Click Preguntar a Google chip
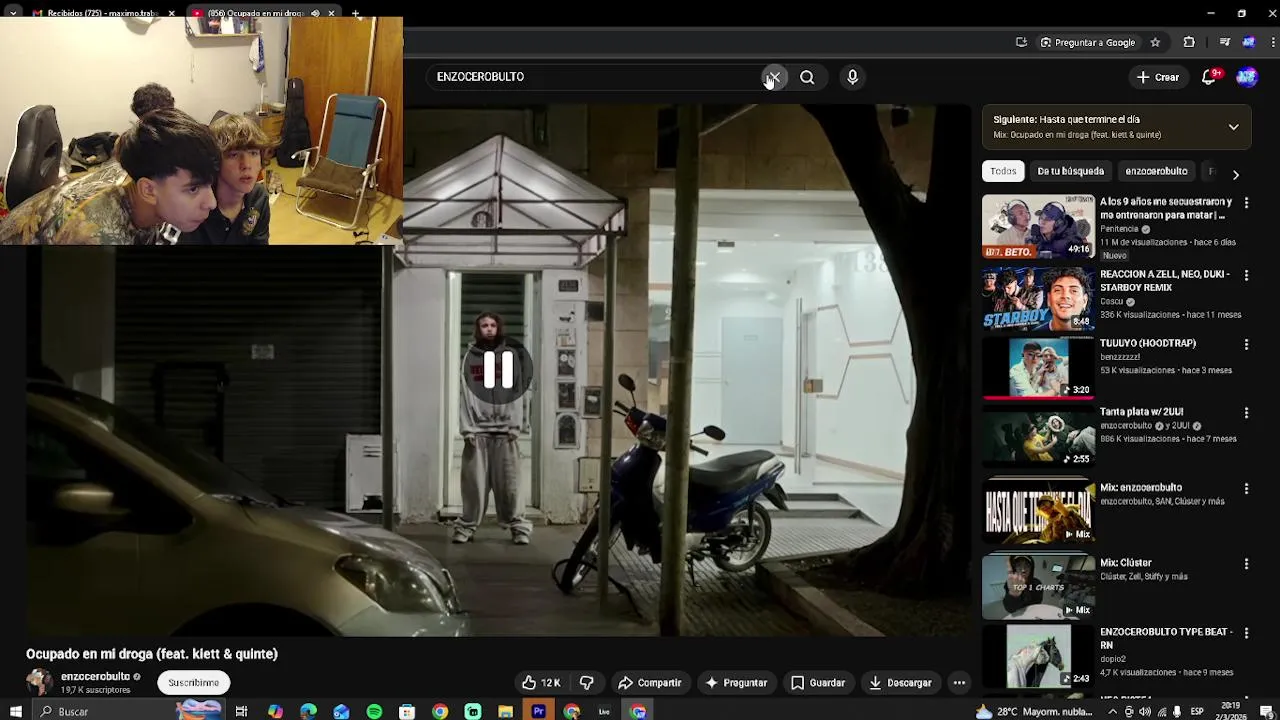Screen dimensions: 1280x720 pyautogui.click(x=1087, y=42)
